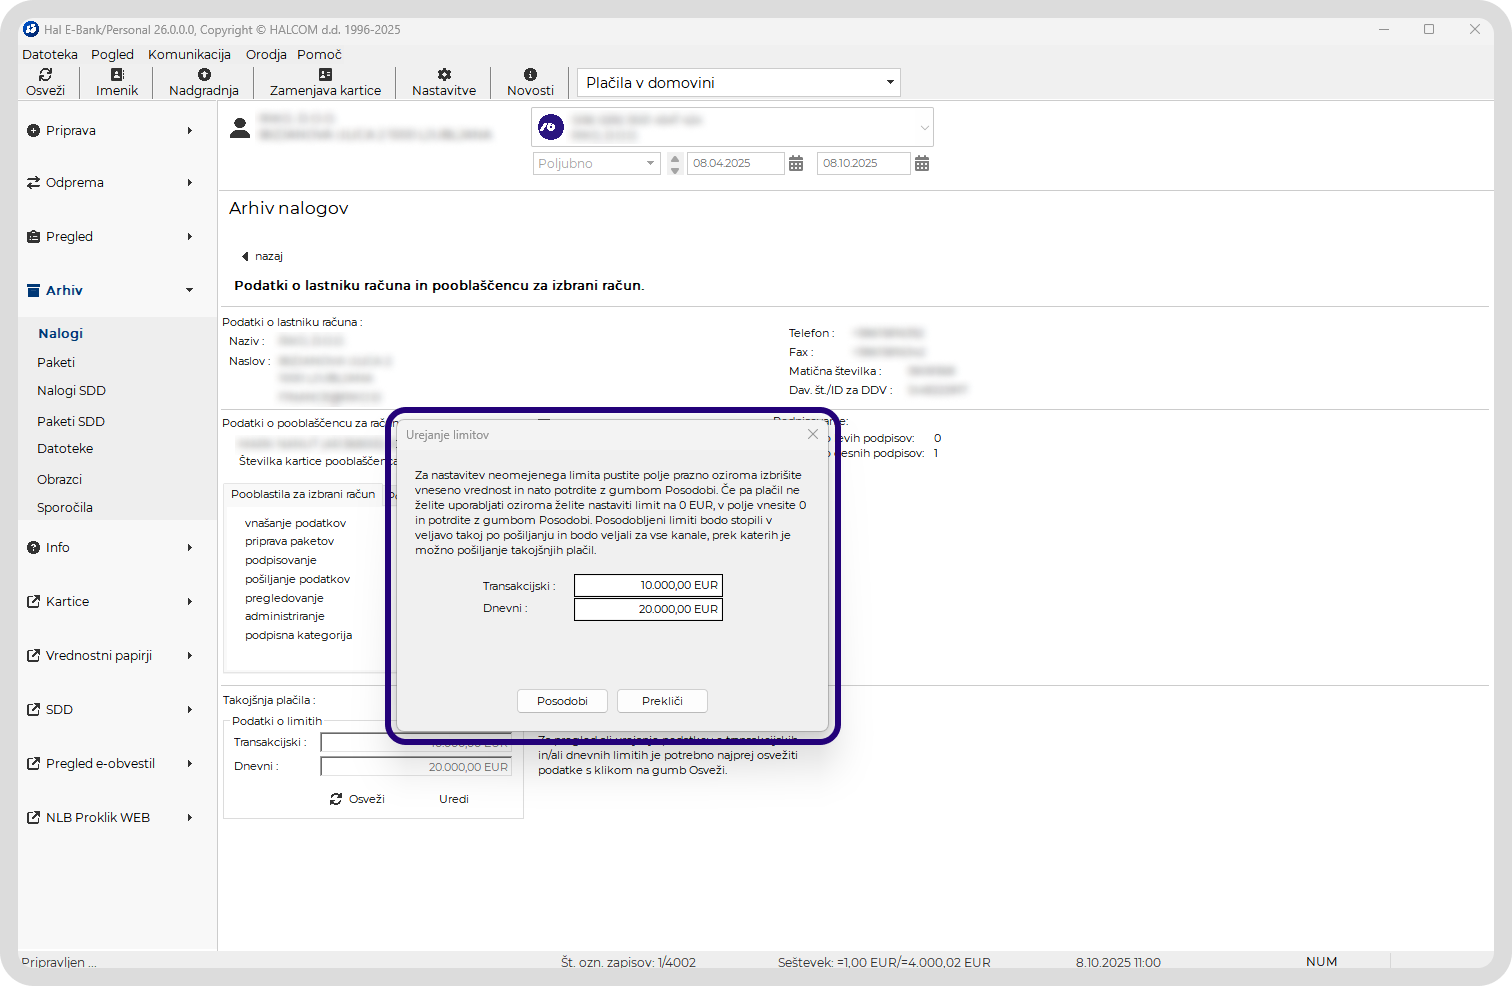Close the Urejanje limitov dialog
Screen dimensions: 1512x986
point(813,434)
